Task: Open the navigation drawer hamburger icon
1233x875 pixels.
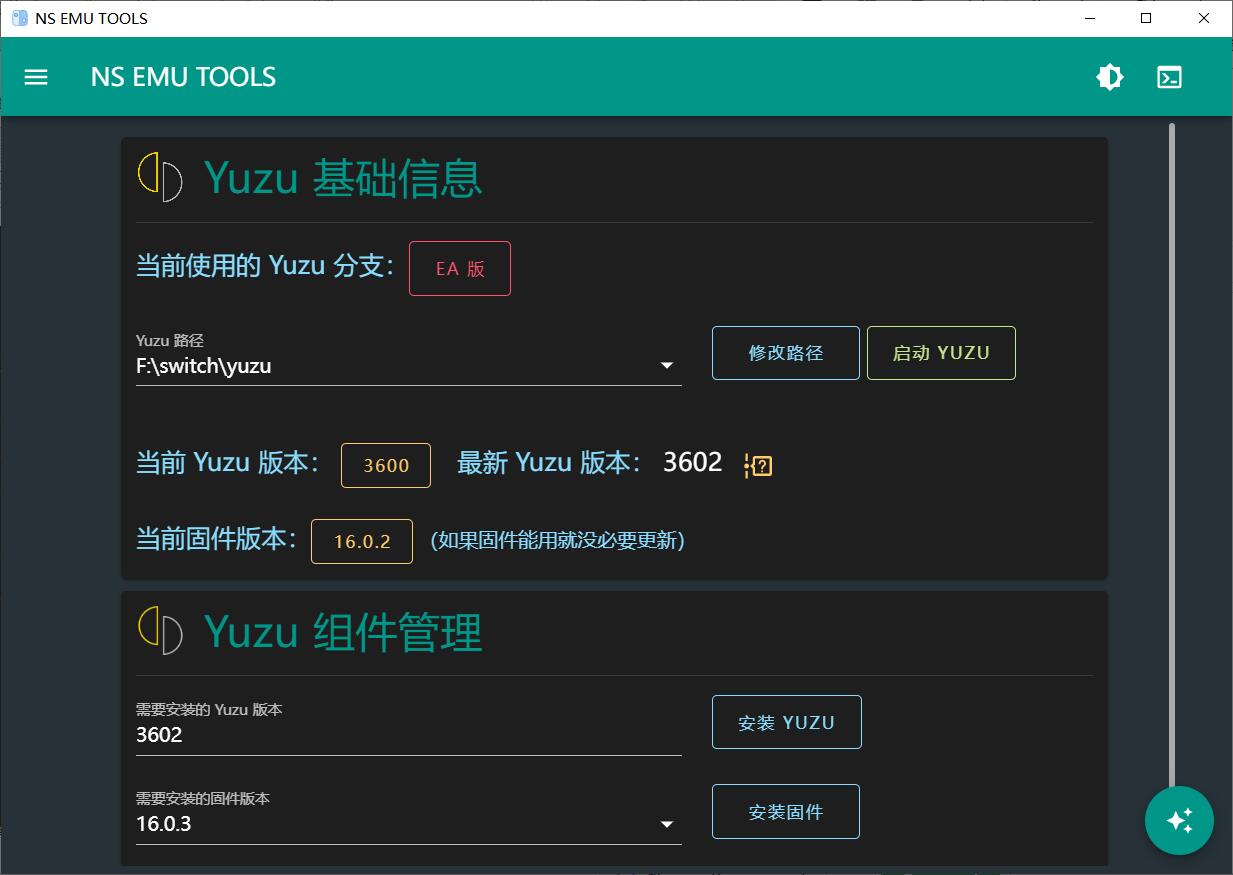Action: (36, 77)
